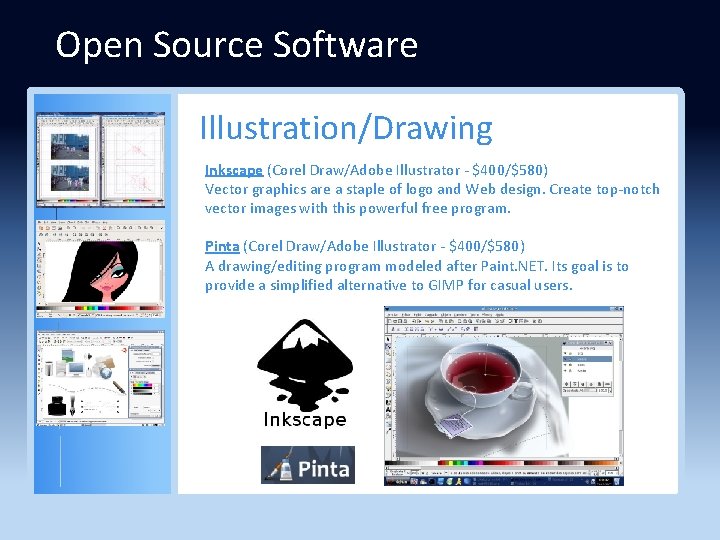Click the Pinta paintbrush logo banner

coord(308,465)
